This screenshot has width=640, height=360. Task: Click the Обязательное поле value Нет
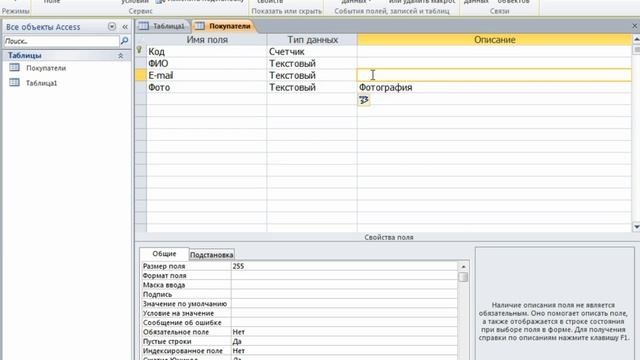tap(344, 332)
